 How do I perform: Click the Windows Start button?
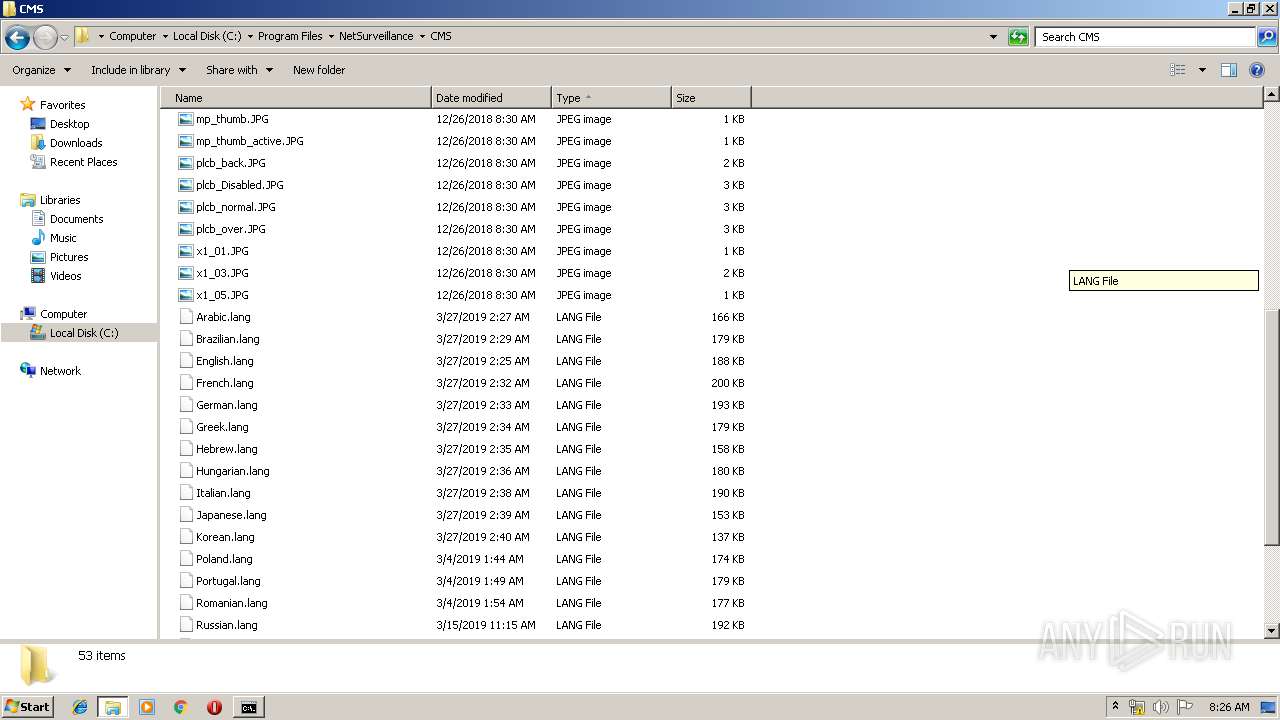pos(28,706)
